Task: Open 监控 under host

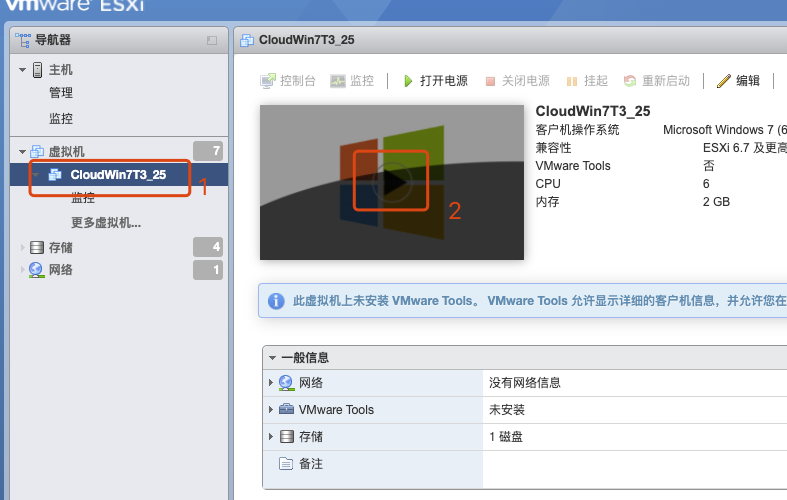Action: click(61, 118)
